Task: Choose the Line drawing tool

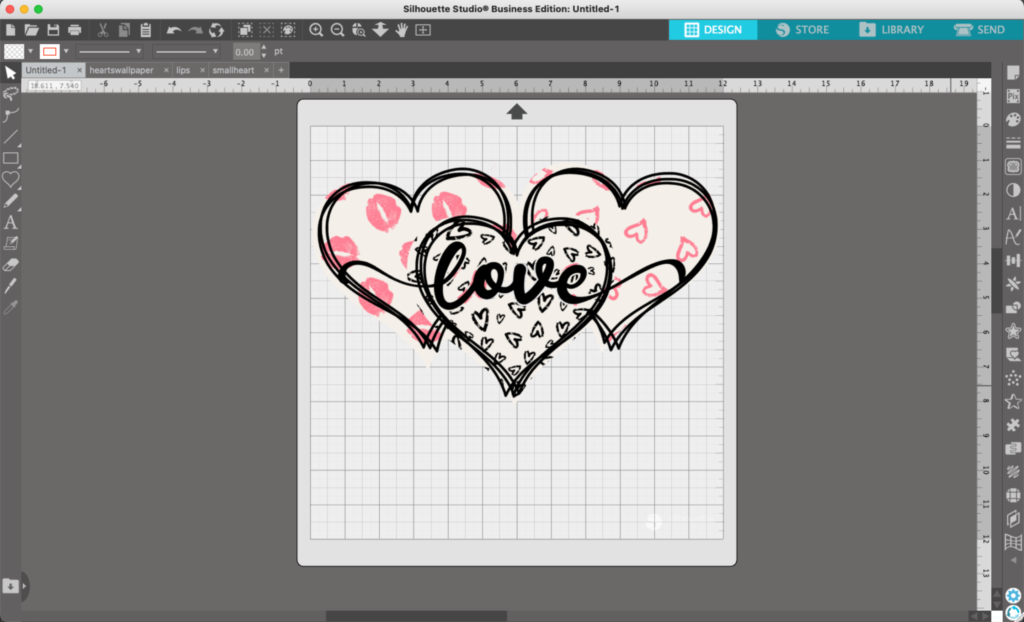Action: point(10,137)
